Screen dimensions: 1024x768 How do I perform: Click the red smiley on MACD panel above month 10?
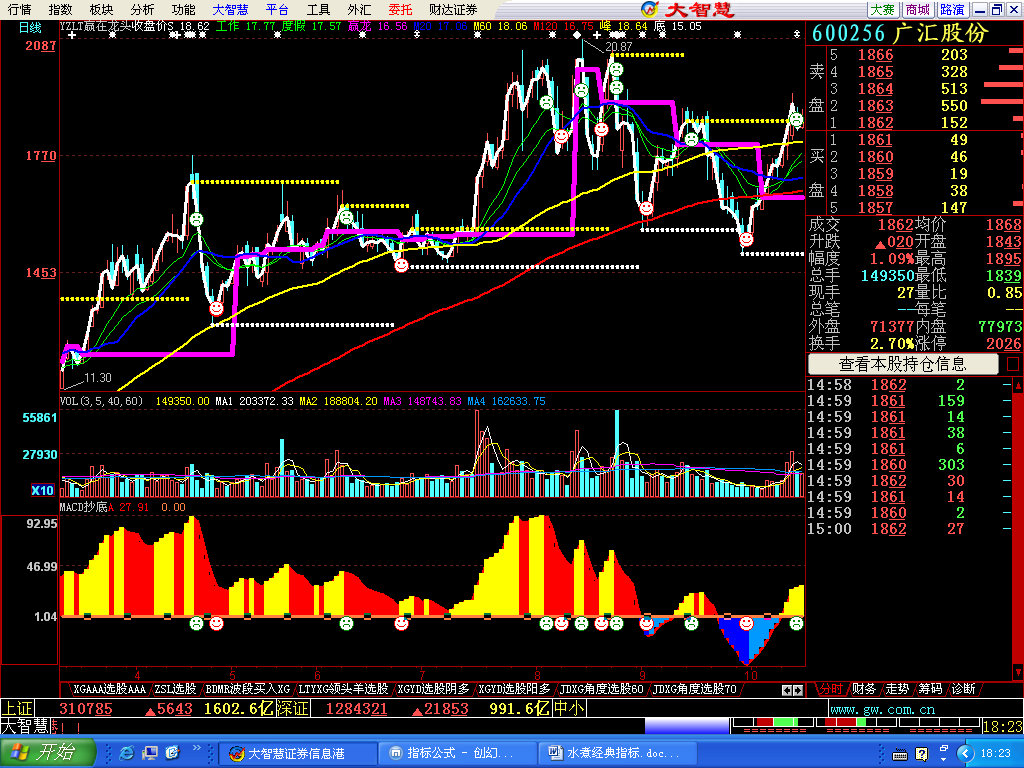tap(746, 624)
